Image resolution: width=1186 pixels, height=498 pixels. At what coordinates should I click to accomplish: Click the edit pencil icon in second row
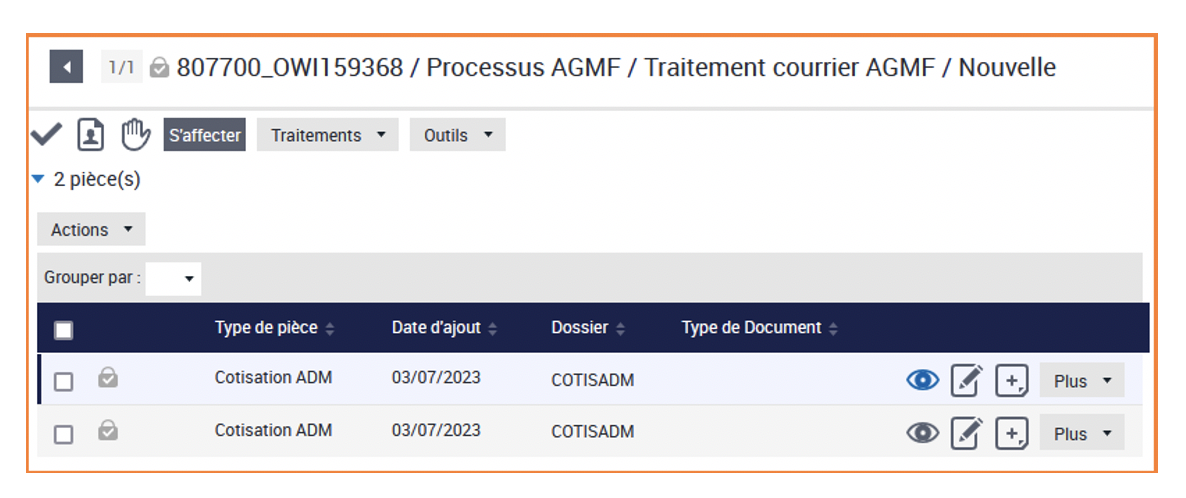coord(966,433)
